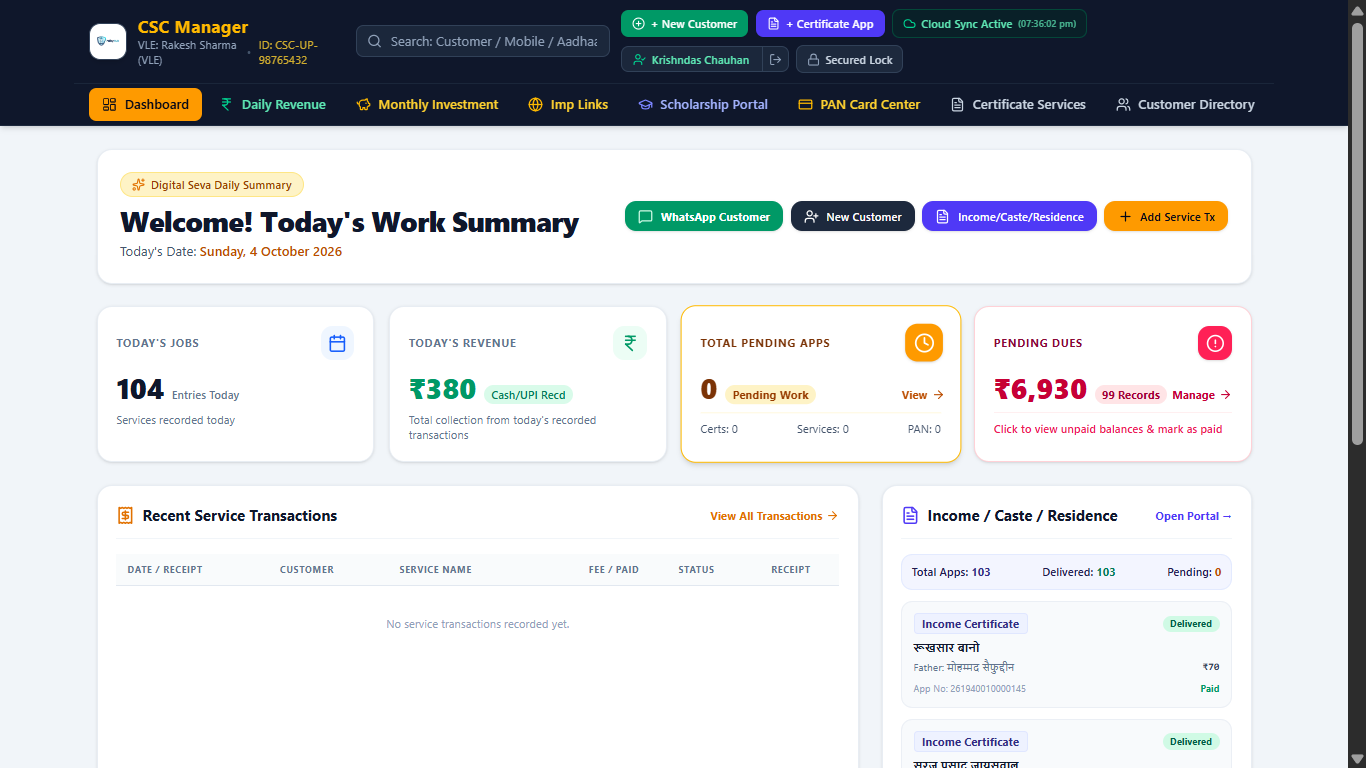Click the receipt icon beside Recent Service Transactions
The image size is (1366, 768).
[125, 516]
